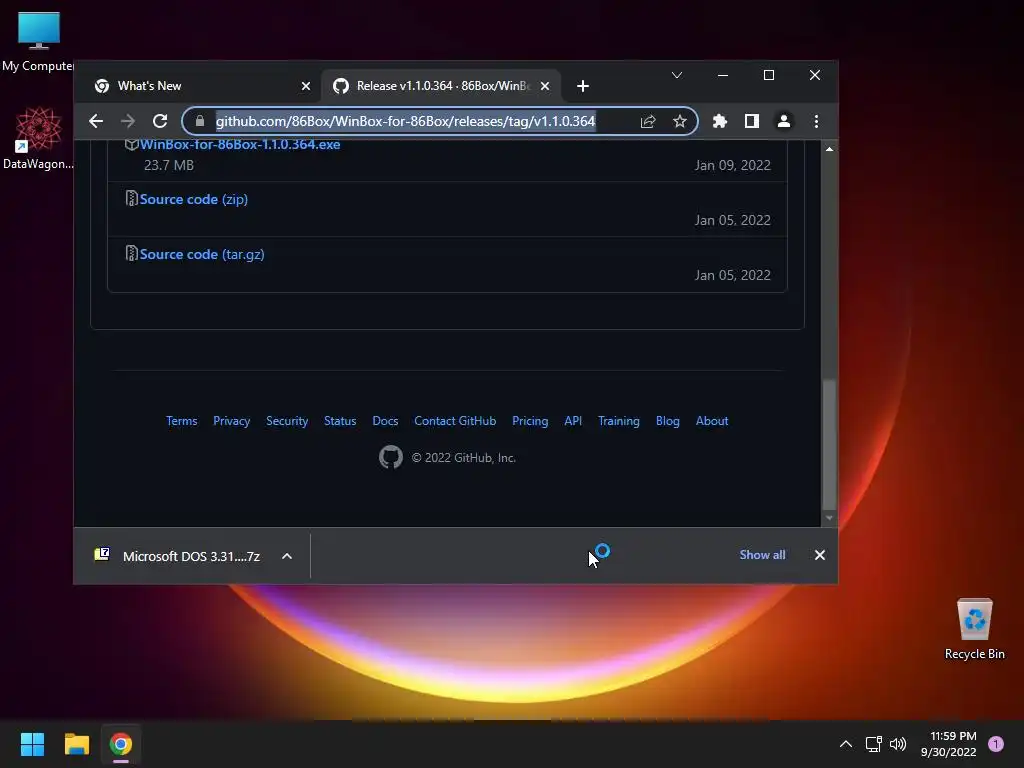Expand options for Microsoft DOS 3.31 download
The height and width of the screenshot is (768, 1024).
[x=287, y=556]
